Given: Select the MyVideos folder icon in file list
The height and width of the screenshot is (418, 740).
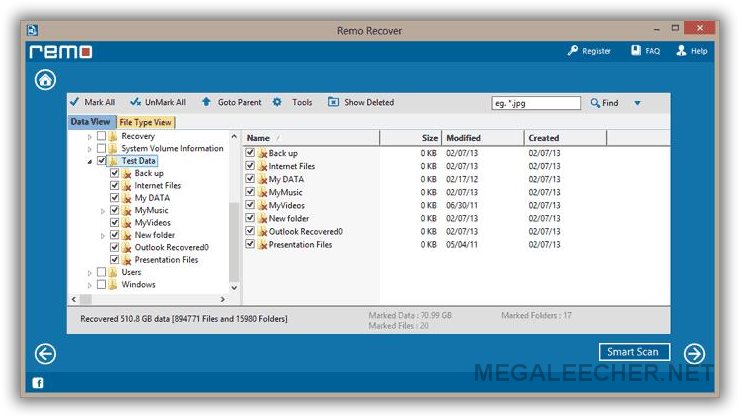Looking at the screenshot, I should [x=263, y=206].
